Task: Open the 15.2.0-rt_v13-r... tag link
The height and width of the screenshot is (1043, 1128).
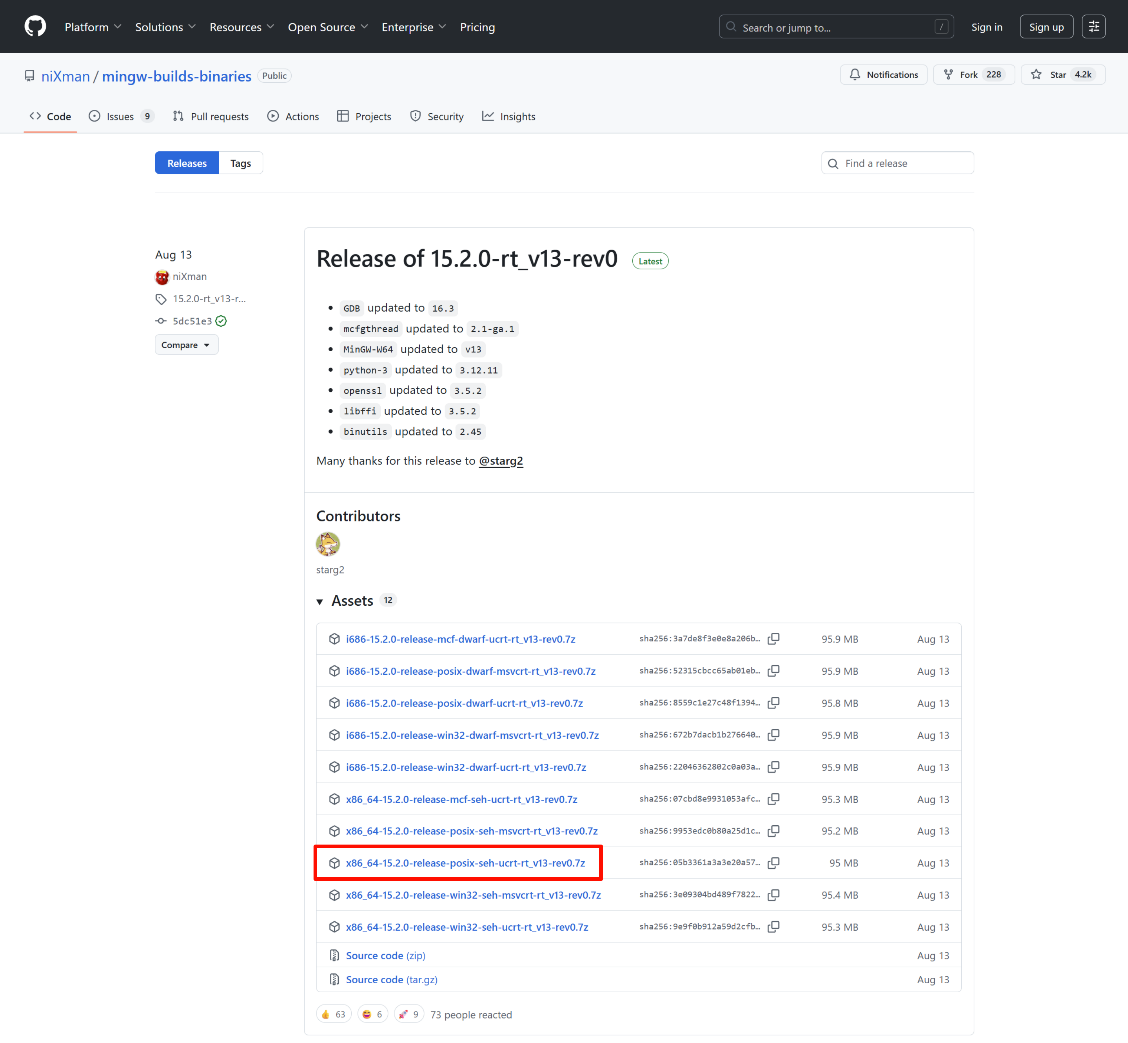Action: click(x=209, y=299)
